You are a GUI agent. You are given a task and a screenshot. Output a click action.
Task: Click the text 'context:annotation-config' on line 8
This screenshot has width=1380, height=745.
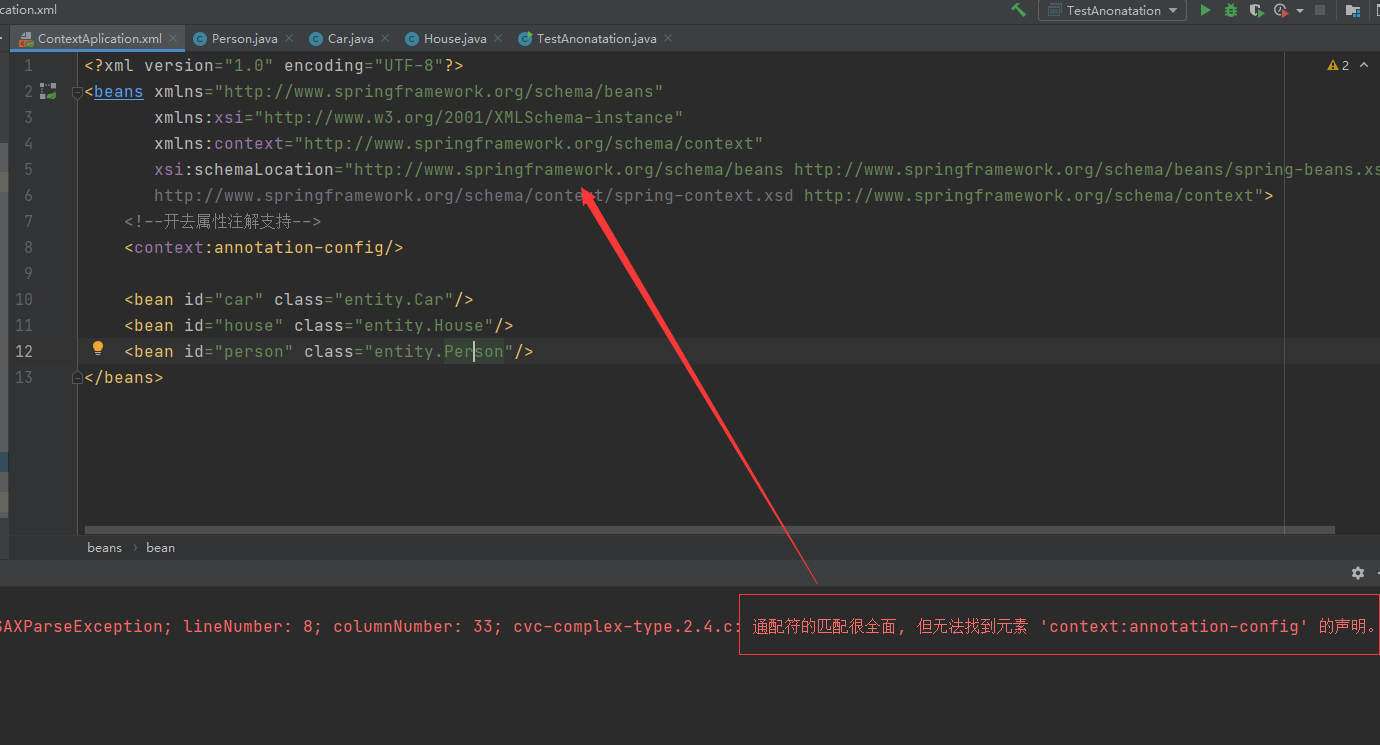pos(259,248)
